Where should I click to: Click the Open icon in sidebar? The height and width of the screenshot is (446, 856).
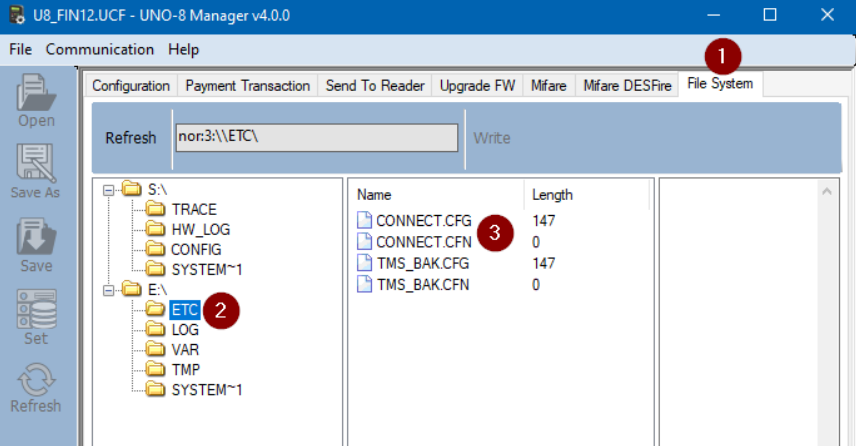36,92
